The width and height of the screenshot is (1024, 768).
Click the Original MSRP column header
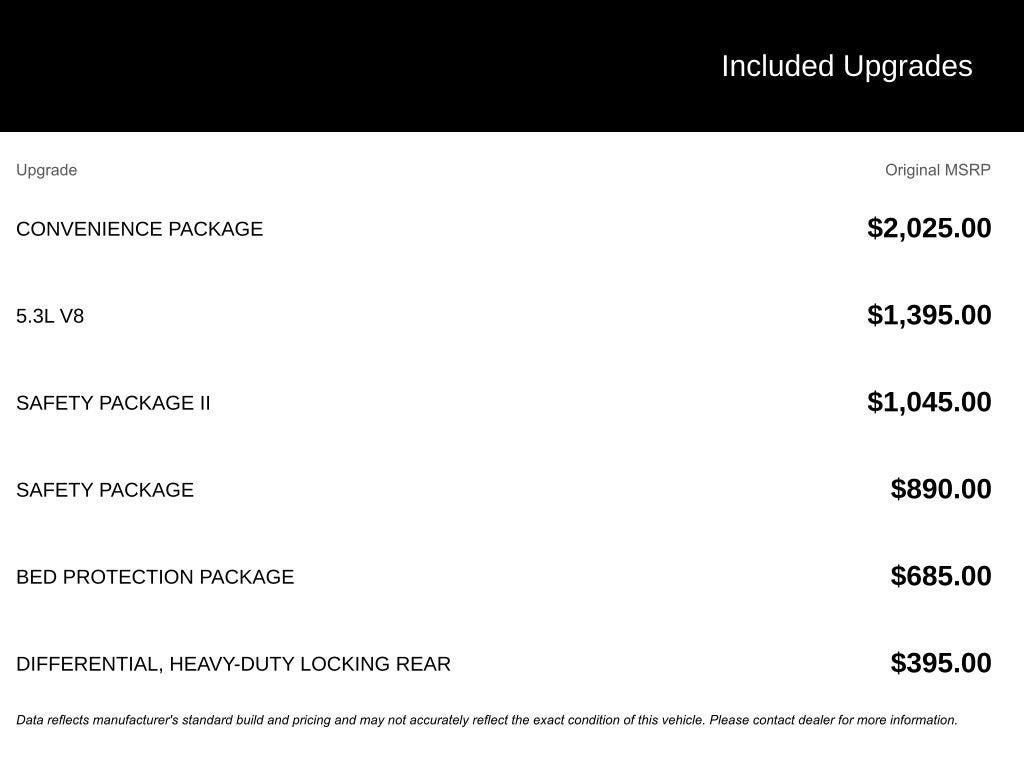[x=937, y=170]
